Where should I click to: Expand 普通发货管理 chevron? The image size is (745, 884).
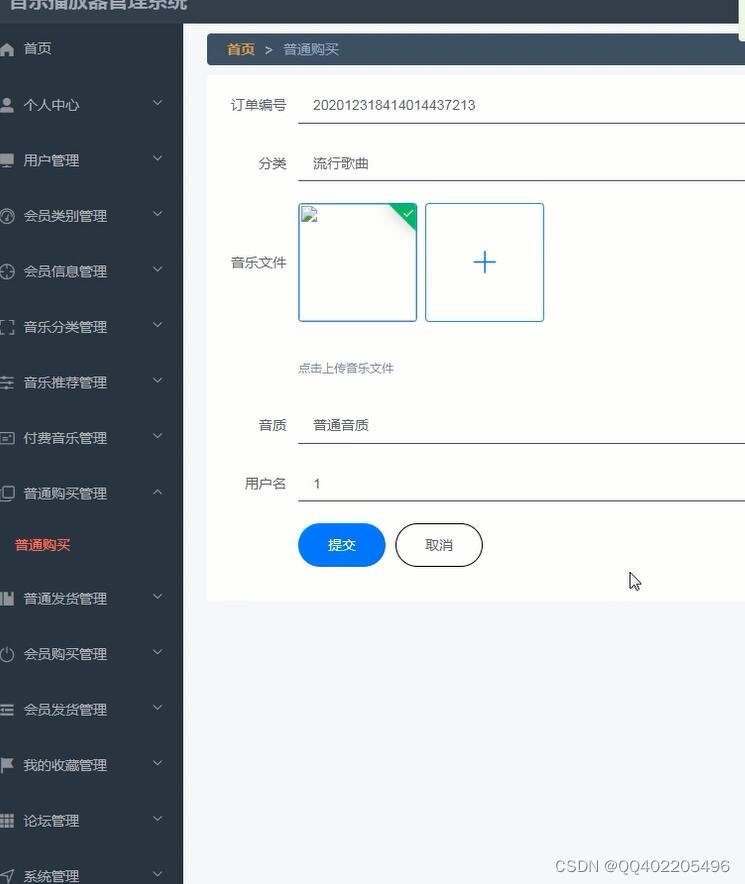point(158,597)
